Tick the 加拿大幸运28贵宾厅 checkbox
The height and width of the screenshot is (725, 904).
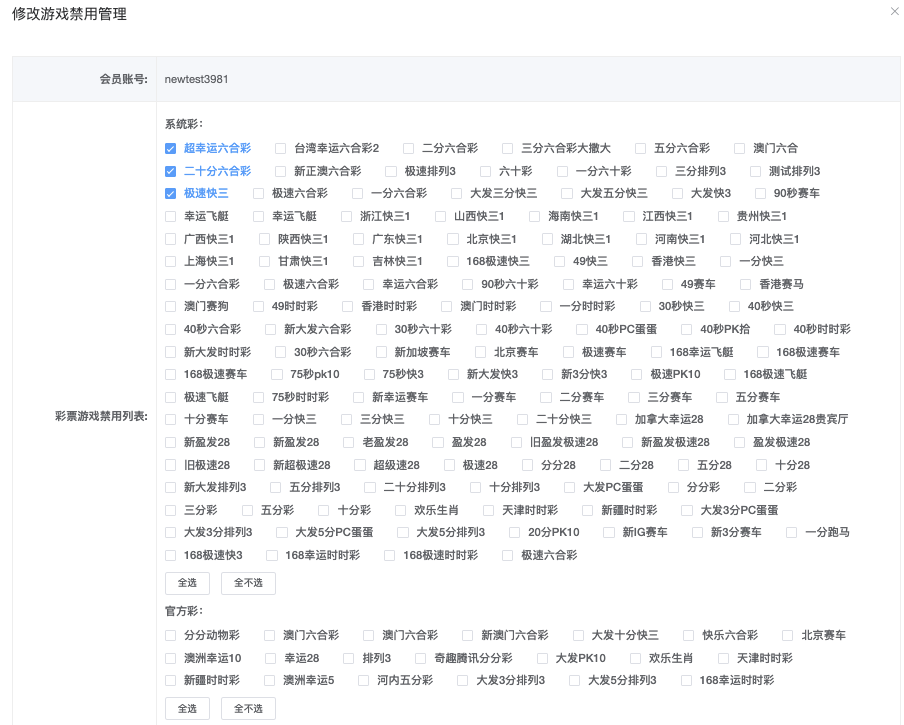click(x=733, y=420)
